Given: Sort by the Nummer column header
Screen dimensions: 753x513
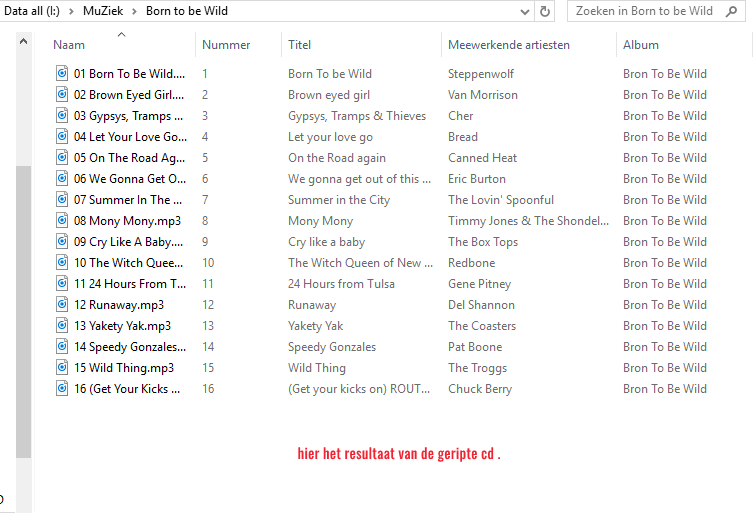Looking at the screenshot, I should point(226,45).
